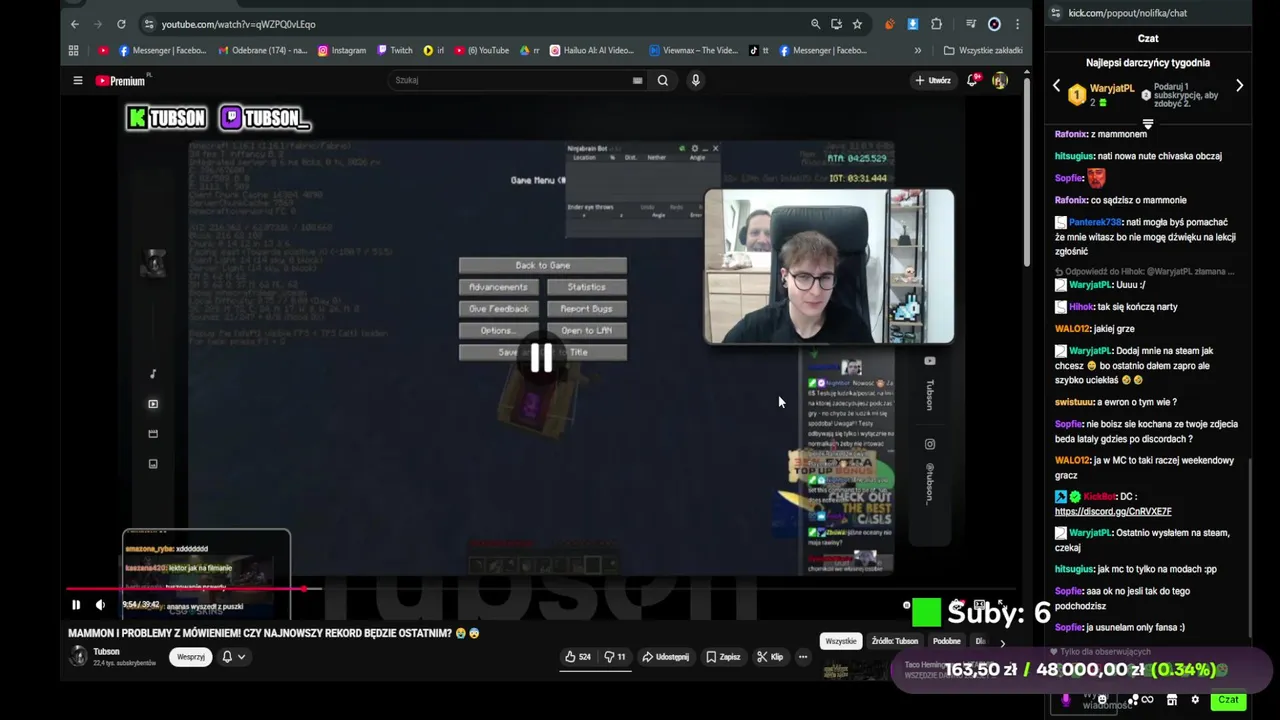Click the YouTube page vertical scrollbar
Screen dimensions: 1280x720
(1027, 170)
